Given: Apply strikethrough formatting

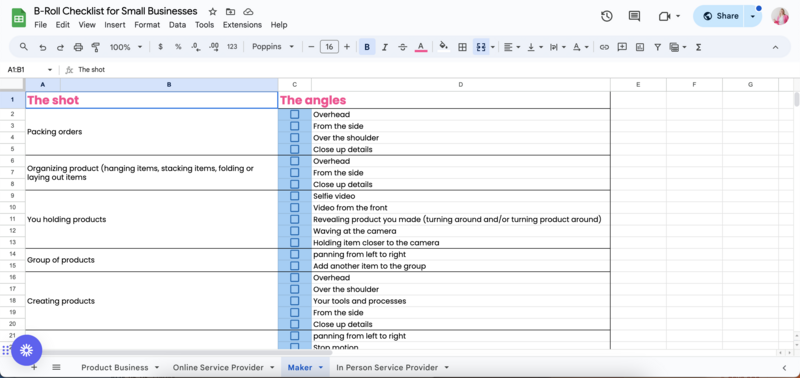Looking at the screenshot, I should pyautogui.click(x=403, y=47).
